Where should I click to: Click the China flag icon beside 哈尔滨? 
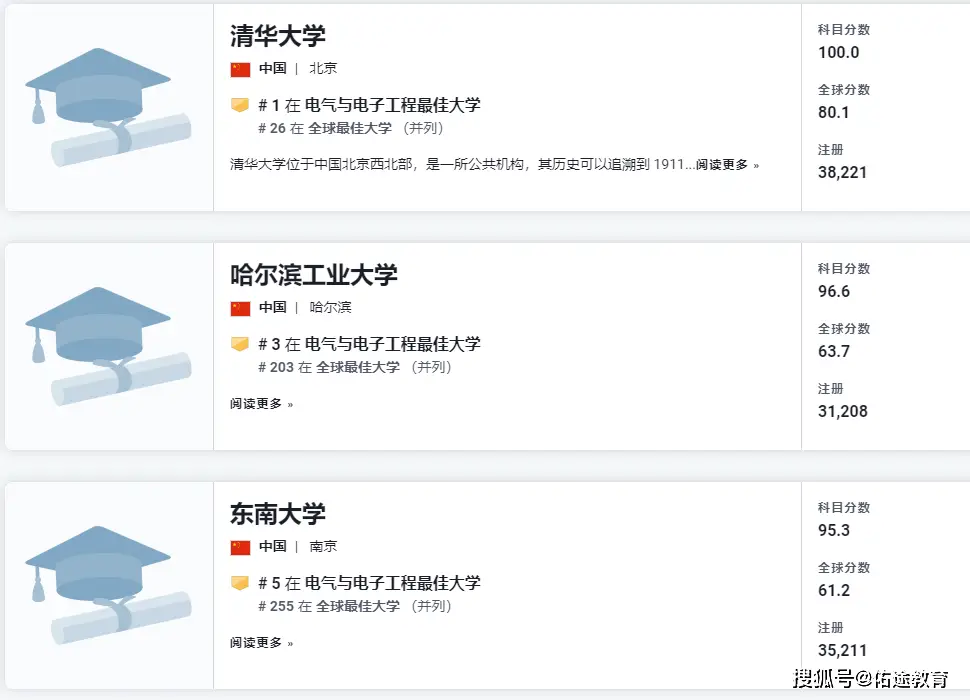(240, 308)
